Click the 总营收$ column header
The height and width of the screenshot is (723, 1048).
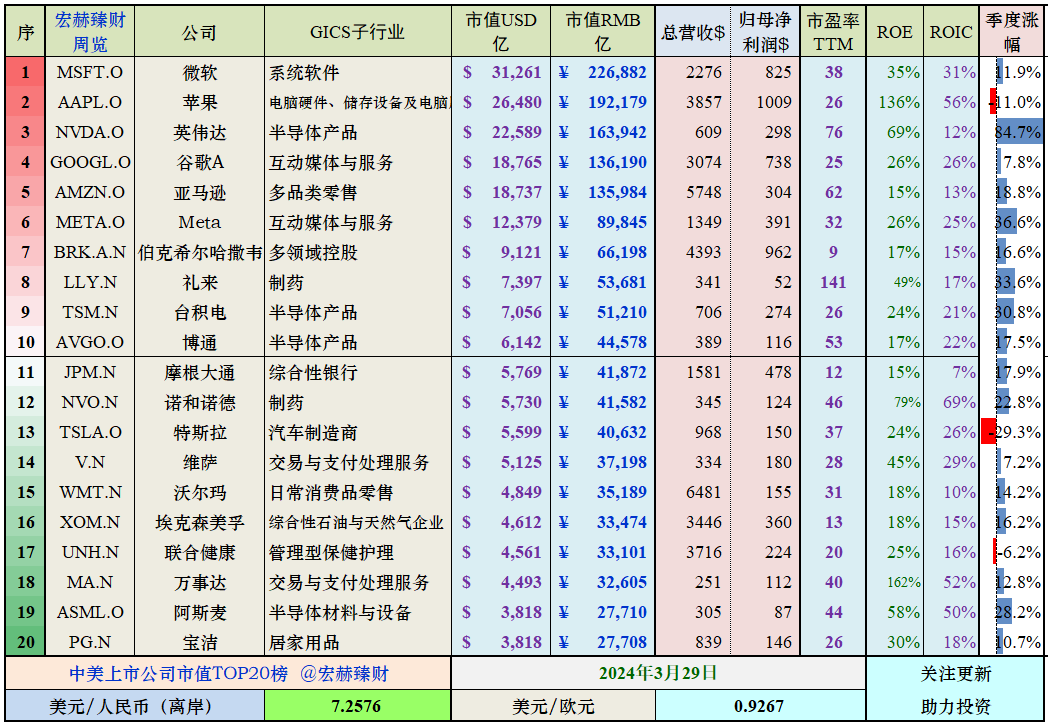(692, 31)
